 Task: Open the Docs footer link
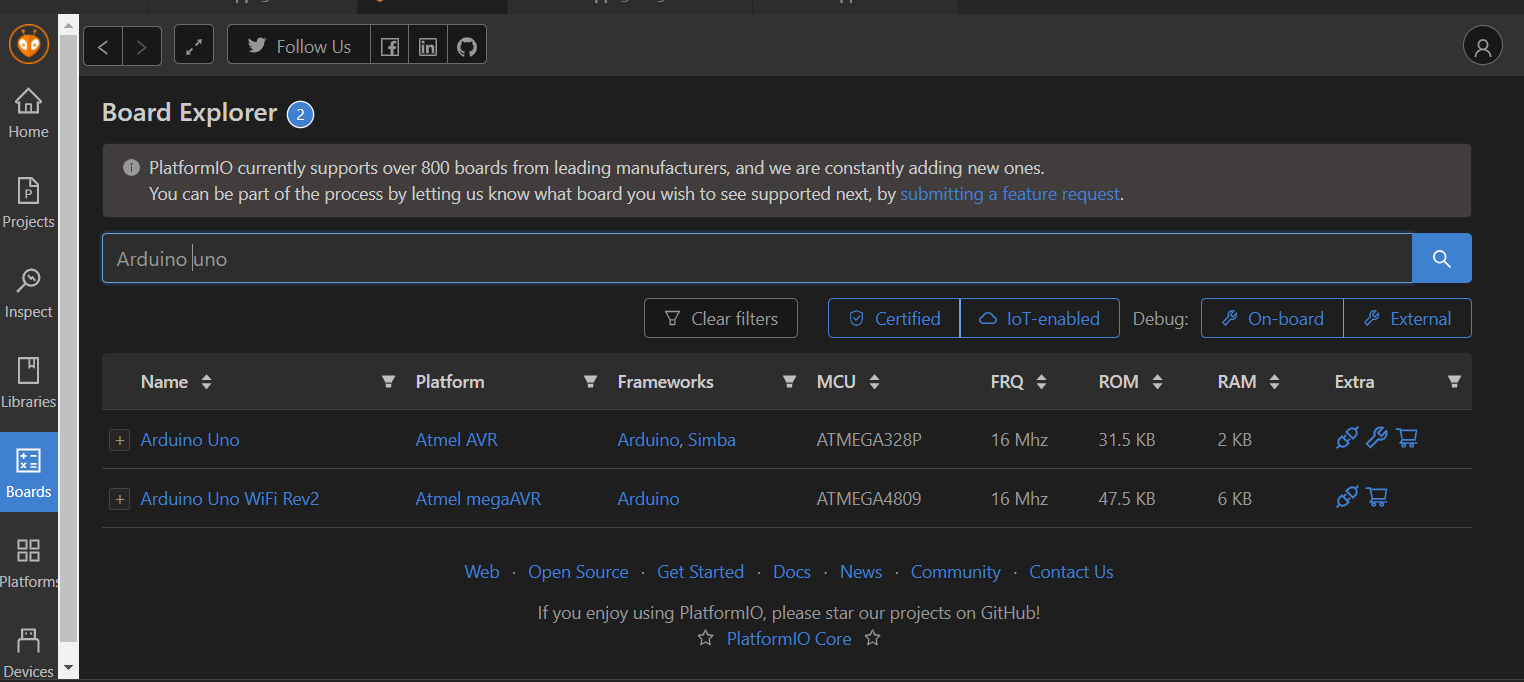tap(792, 572)
